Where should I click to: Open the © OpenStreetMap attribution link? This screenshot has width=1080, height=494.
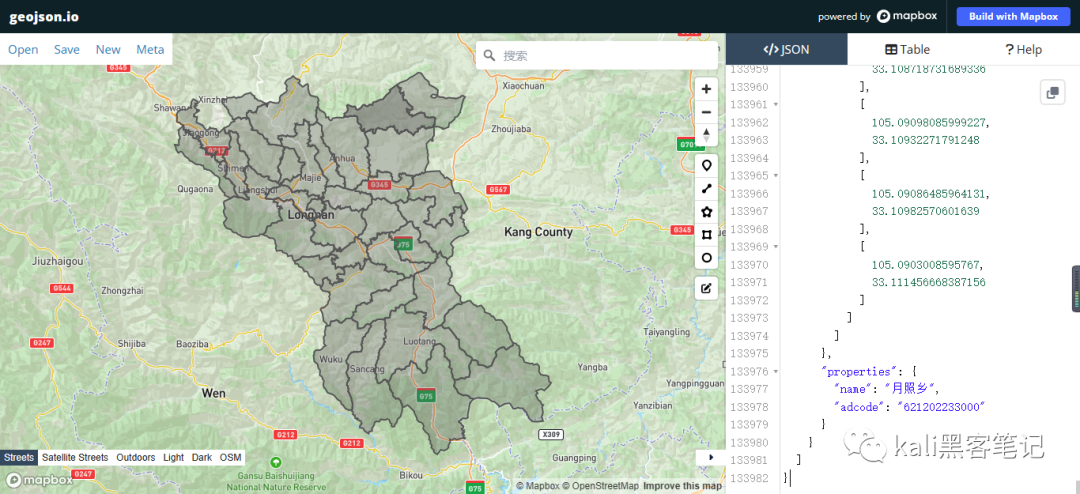600,486
